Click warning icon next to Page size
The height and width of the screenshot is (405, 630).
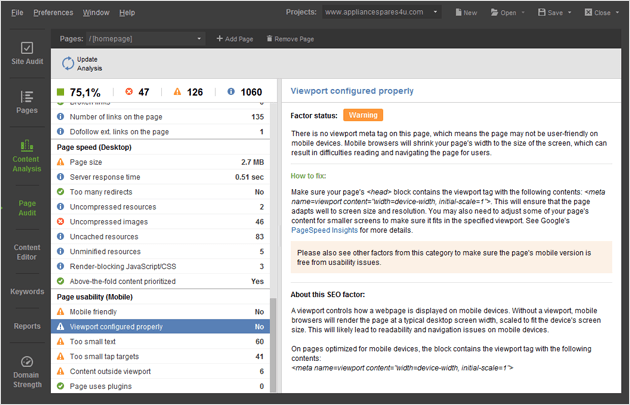click(x=60, y=162)
